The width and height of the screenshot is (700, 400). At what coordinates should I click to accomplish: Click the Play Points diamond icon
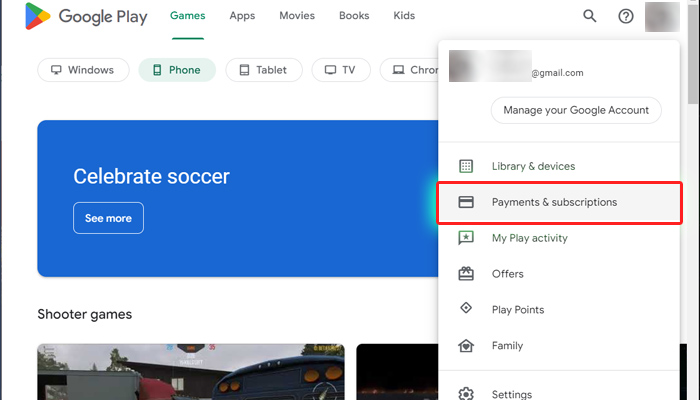click(x=466, y=308)
